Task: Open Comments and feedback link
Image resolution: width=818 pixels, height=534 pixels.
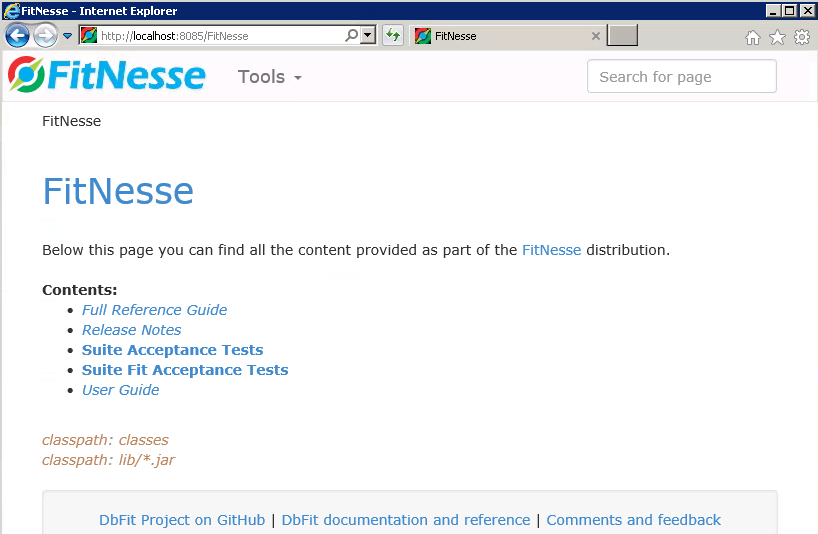Action: (634, 520)
